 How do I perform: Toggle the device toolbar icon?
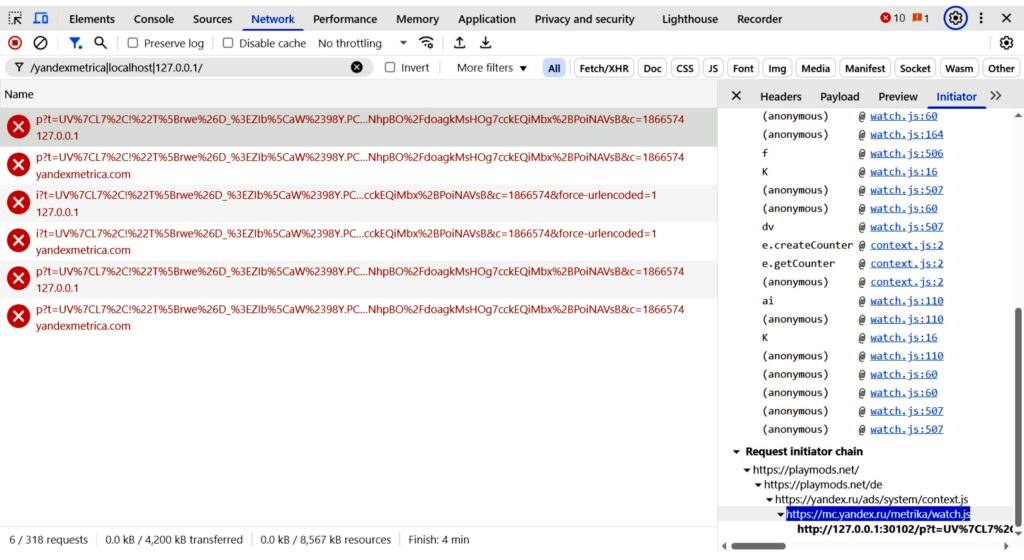point(41,18)
